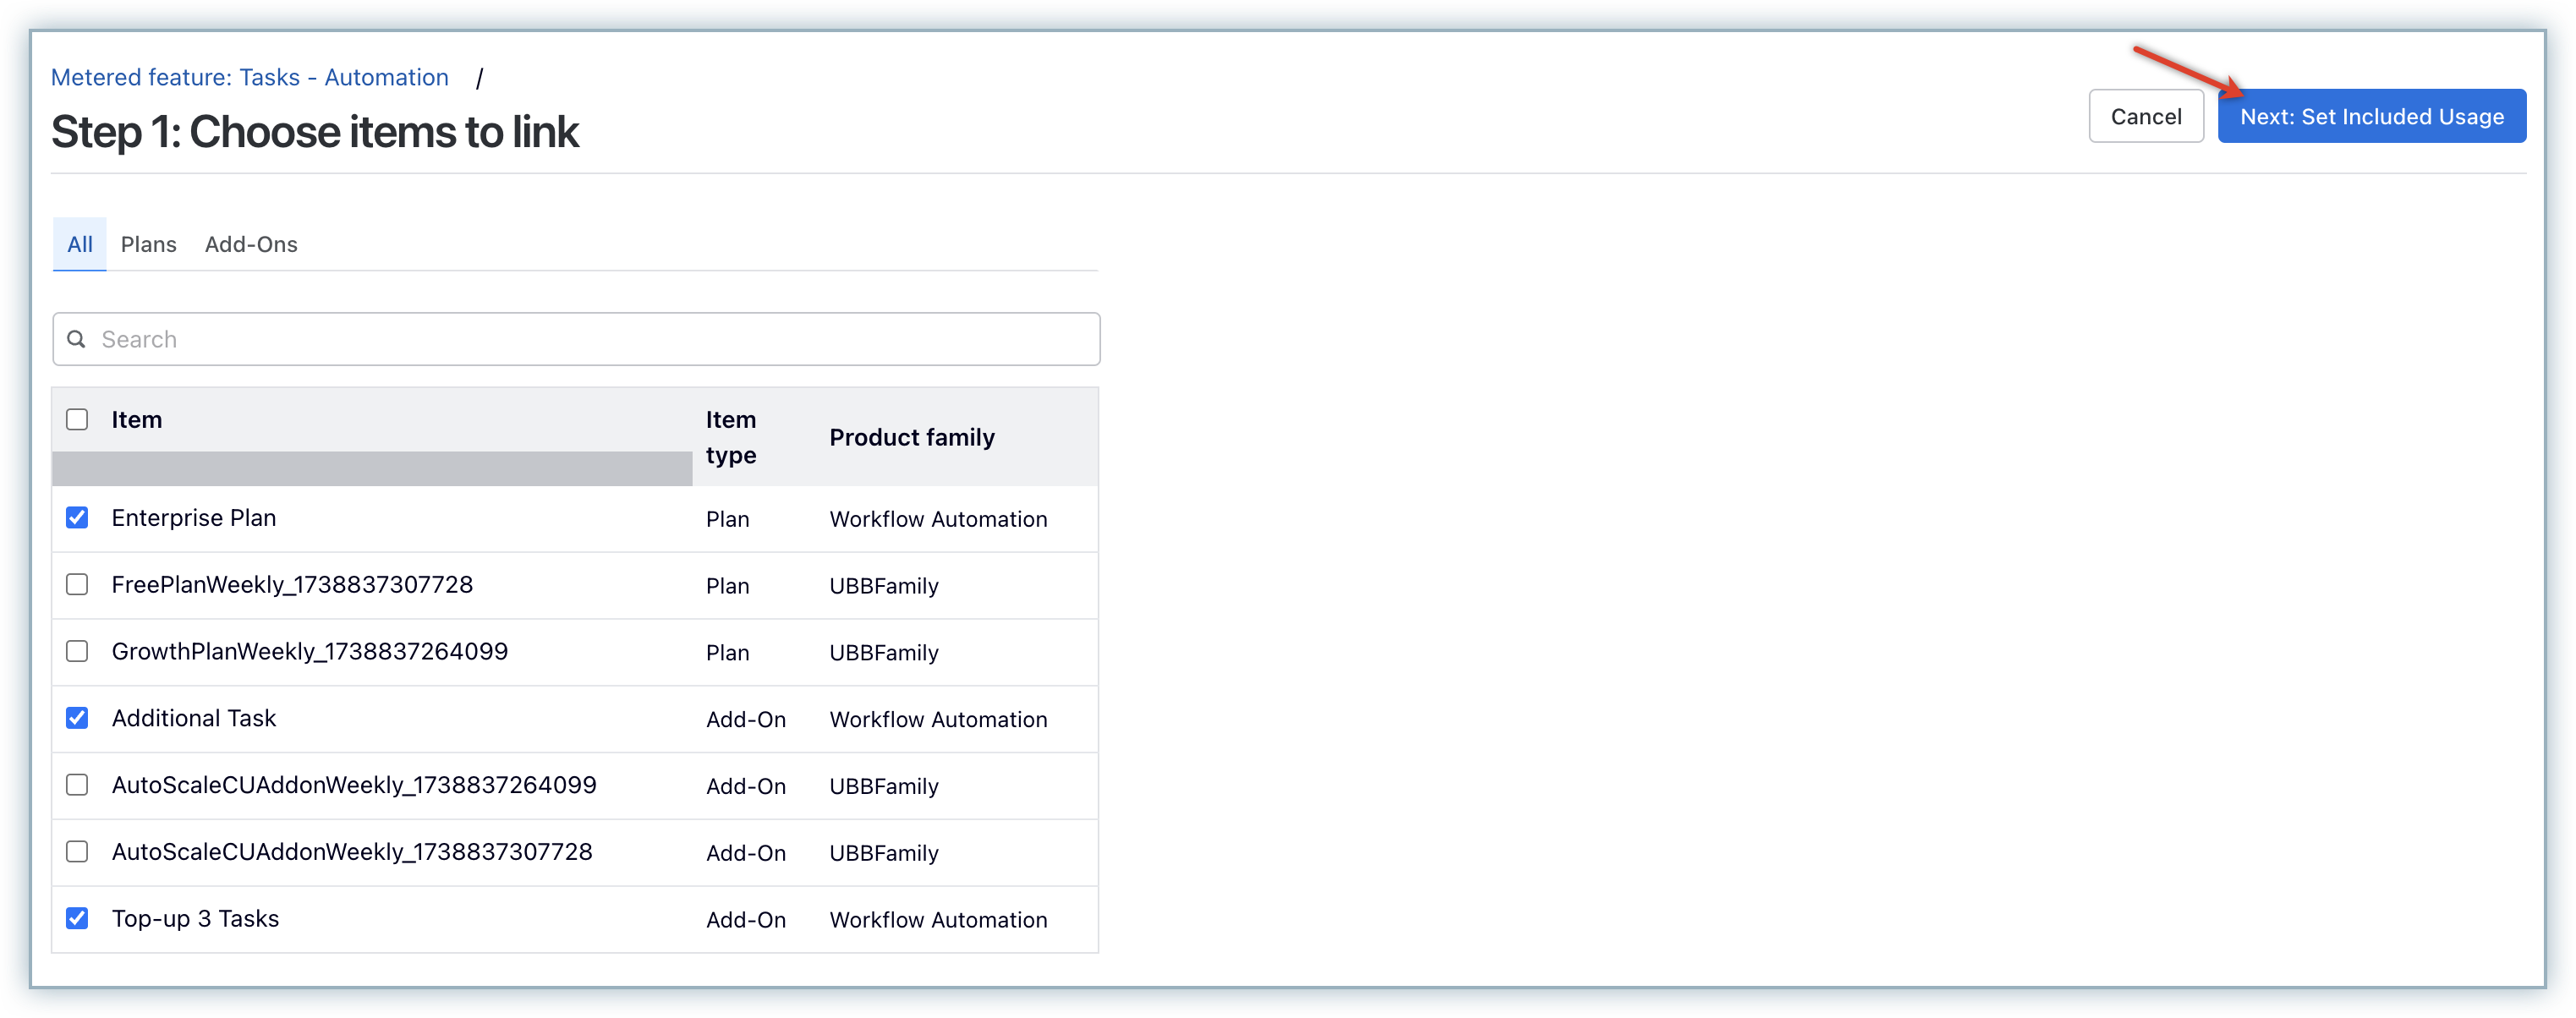
Task: Select the All tab
Action: point(80,245)
